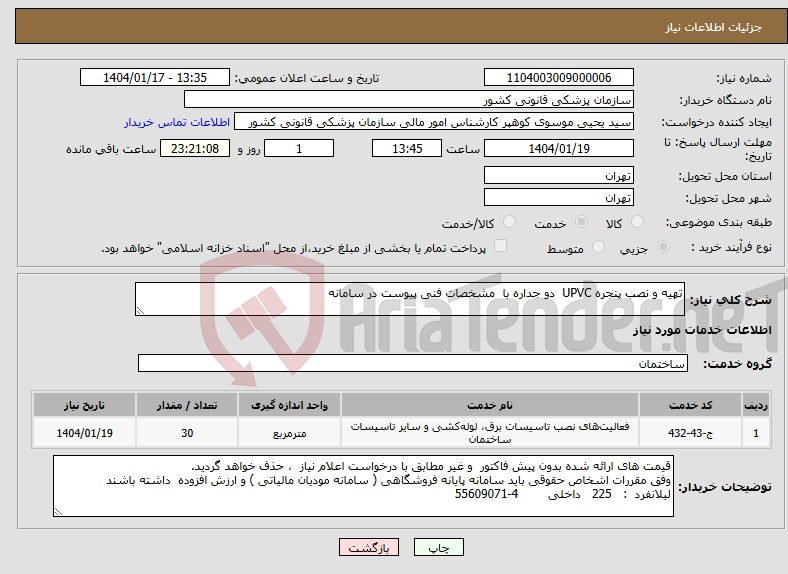Click the buyer notes textarea
This screenshot has height=574, width=788.
point(363,486)
